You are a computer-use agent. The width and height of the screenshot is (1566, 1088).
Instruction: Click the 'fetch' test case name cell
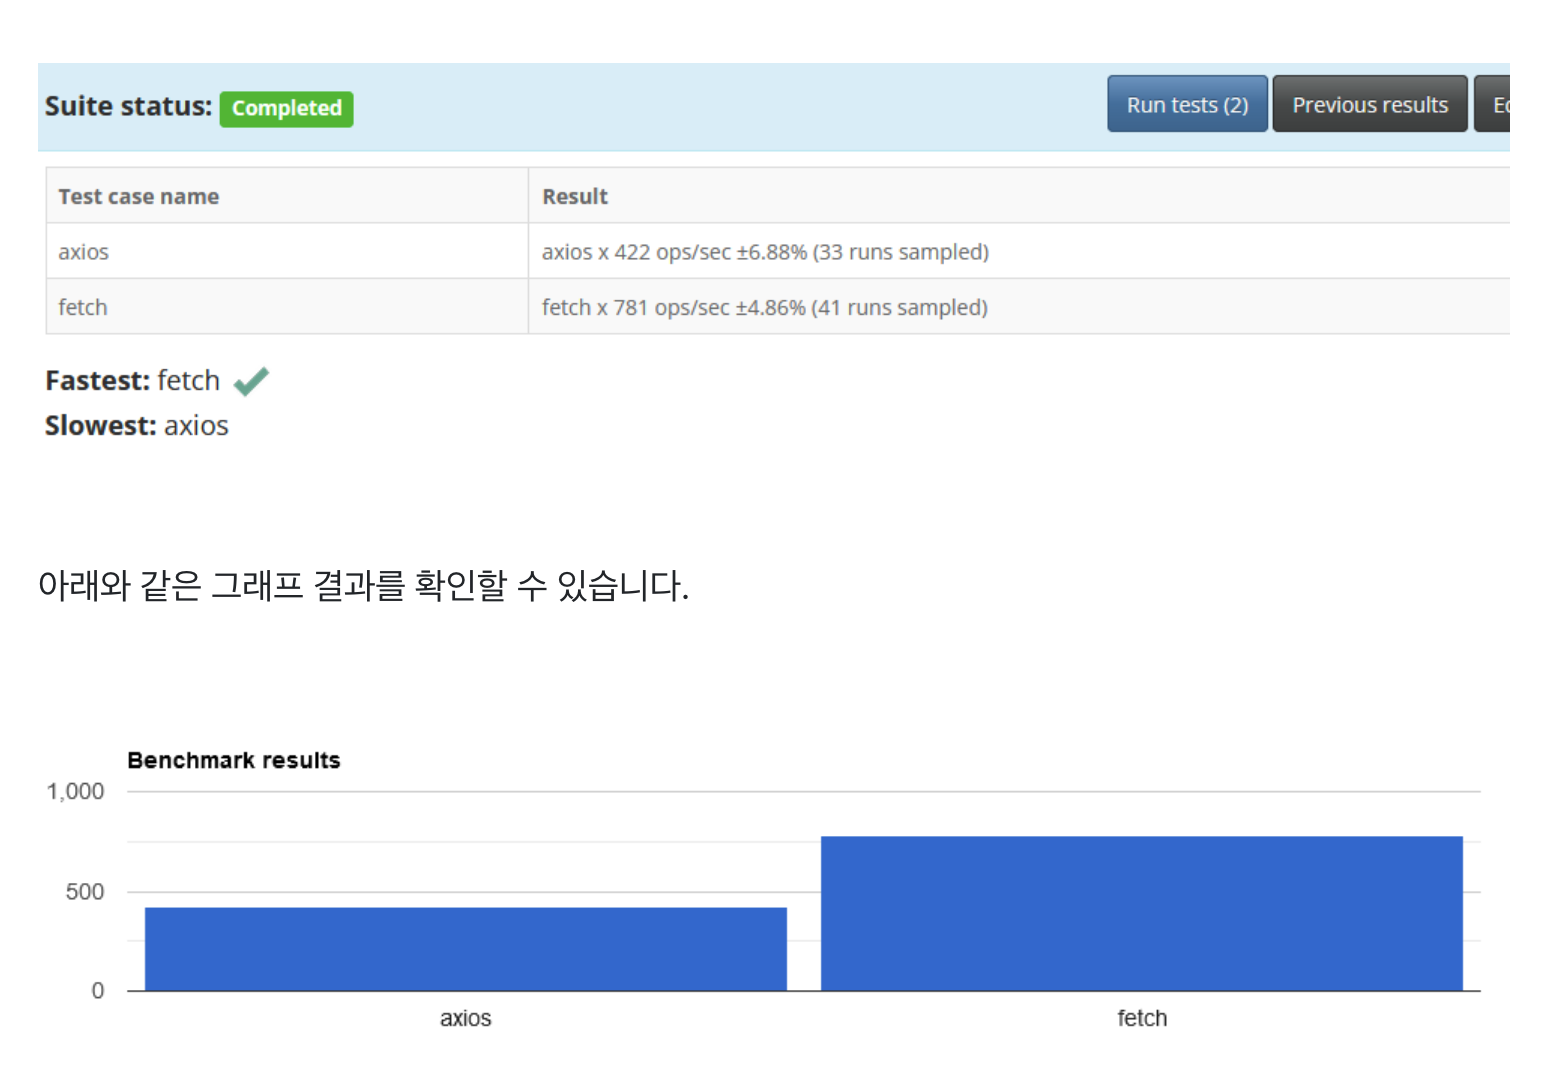(287, 307)
